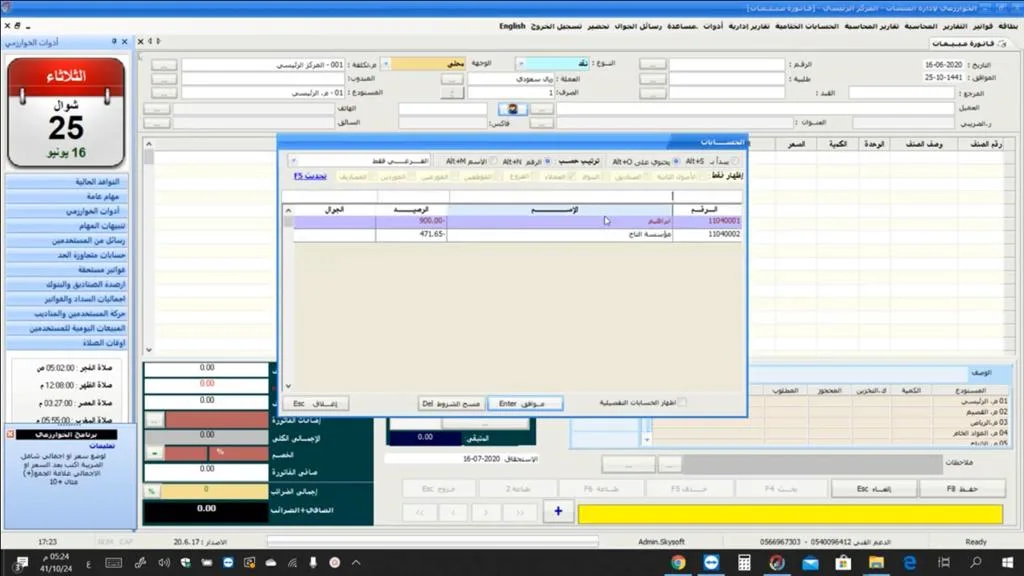The image size is (1024, 576).
Task: Show hidden system tray icons chevron
Action: (356, 562)
